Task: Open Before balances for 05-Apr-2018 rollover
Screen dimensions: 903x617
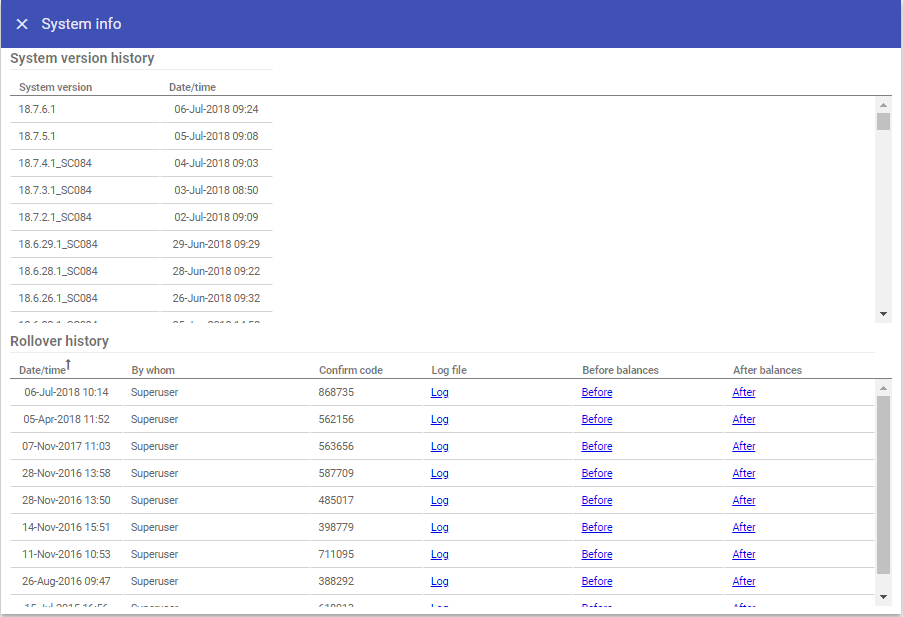Action: [596, 419]
